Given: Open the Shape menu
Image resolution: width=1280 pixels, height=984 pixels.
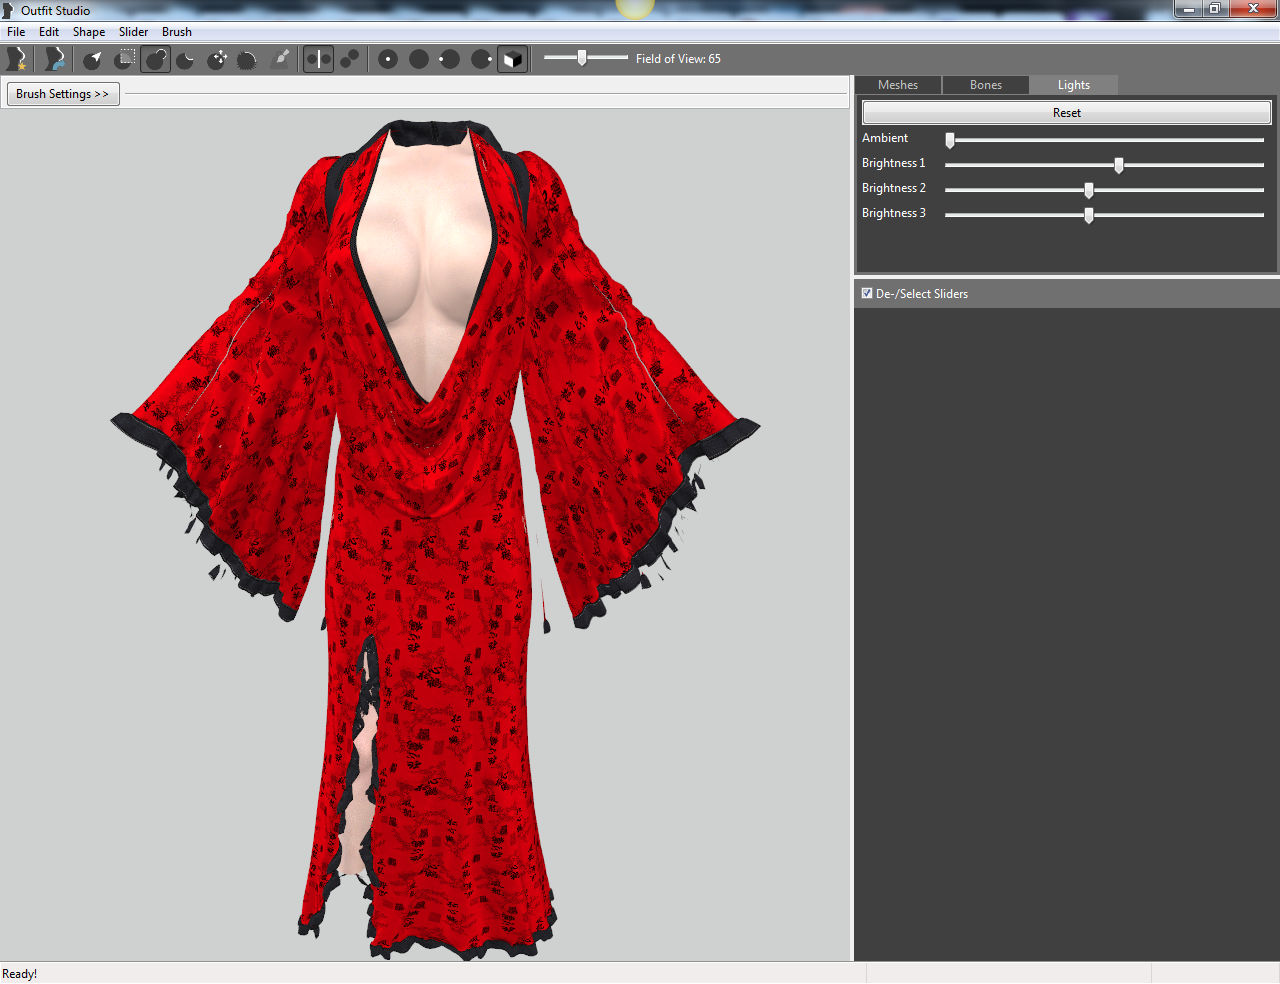Looking at the screenshot, I should click(89, 32).
